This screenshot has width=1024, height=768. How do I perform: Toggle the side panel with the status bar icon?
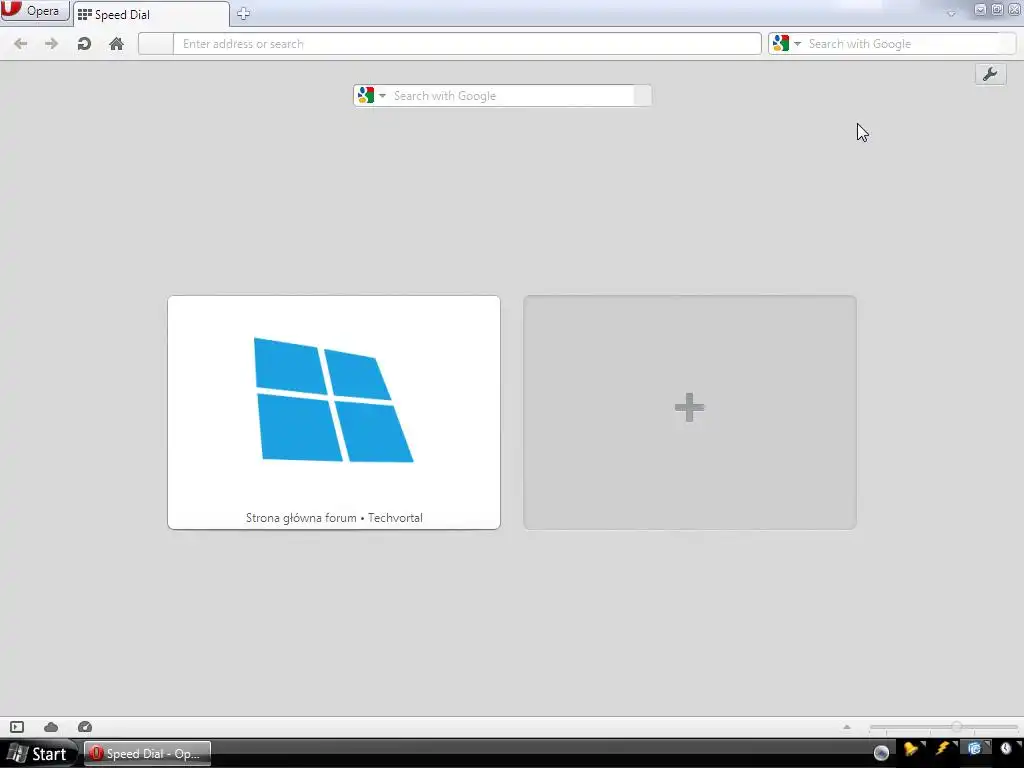coord(17,727)
